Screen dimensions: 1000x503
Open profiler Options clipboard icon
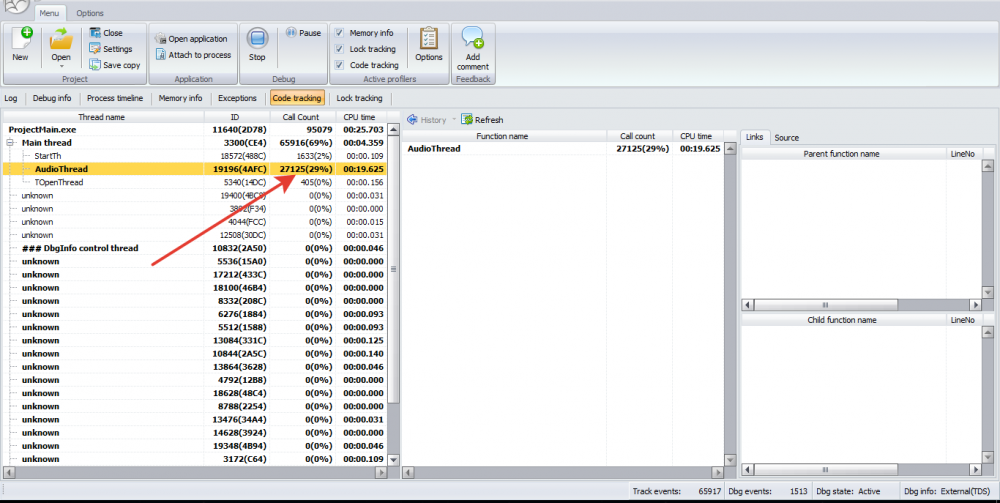pos(429,38)
